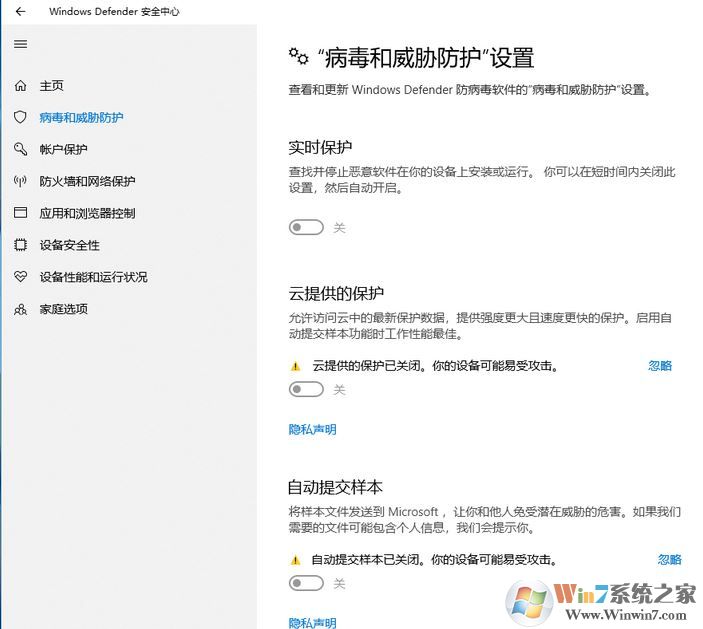Click the back arrow in title bar

[x=21, y=11]
